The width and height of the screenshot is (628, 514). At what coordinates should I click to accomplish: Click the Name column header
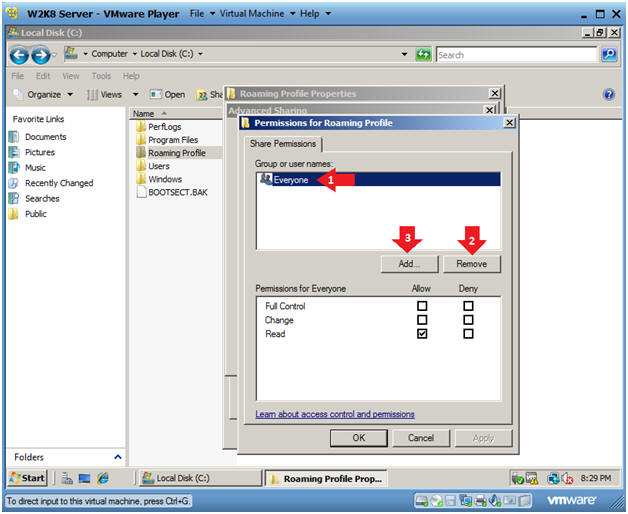176,114
